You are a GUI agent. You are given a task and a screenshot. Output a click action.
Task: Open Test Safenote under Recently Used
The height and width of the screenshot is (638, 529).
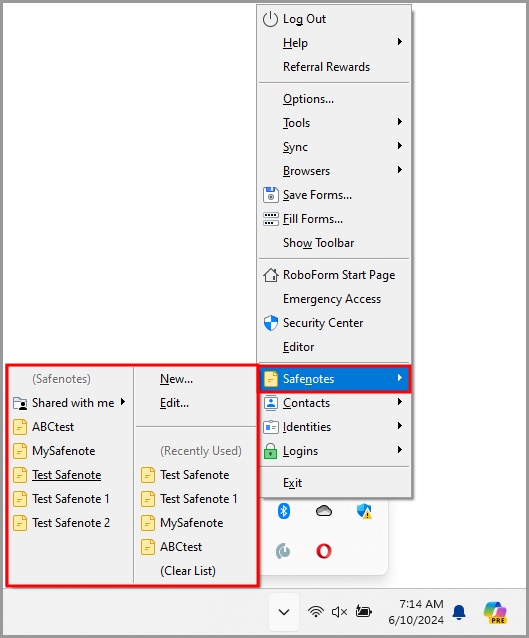coord(195,475)
